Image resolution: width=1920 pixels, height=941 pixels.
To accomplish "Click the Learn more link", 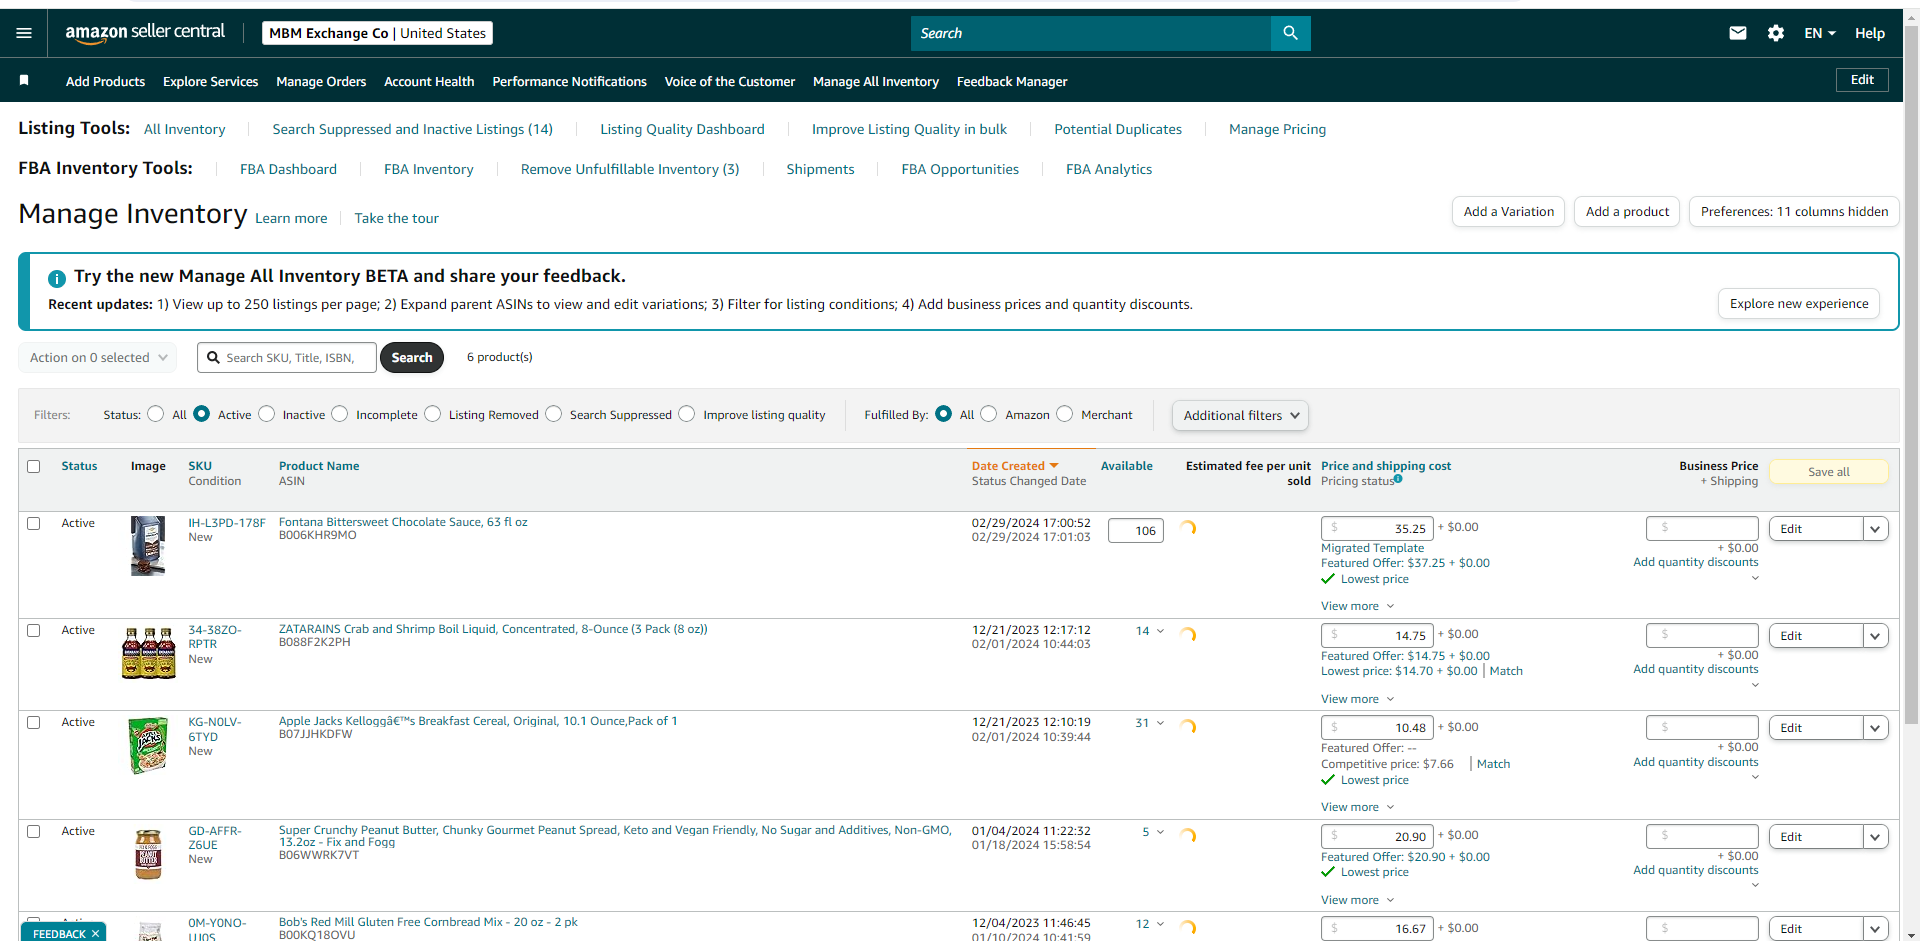I will [291, 218].
